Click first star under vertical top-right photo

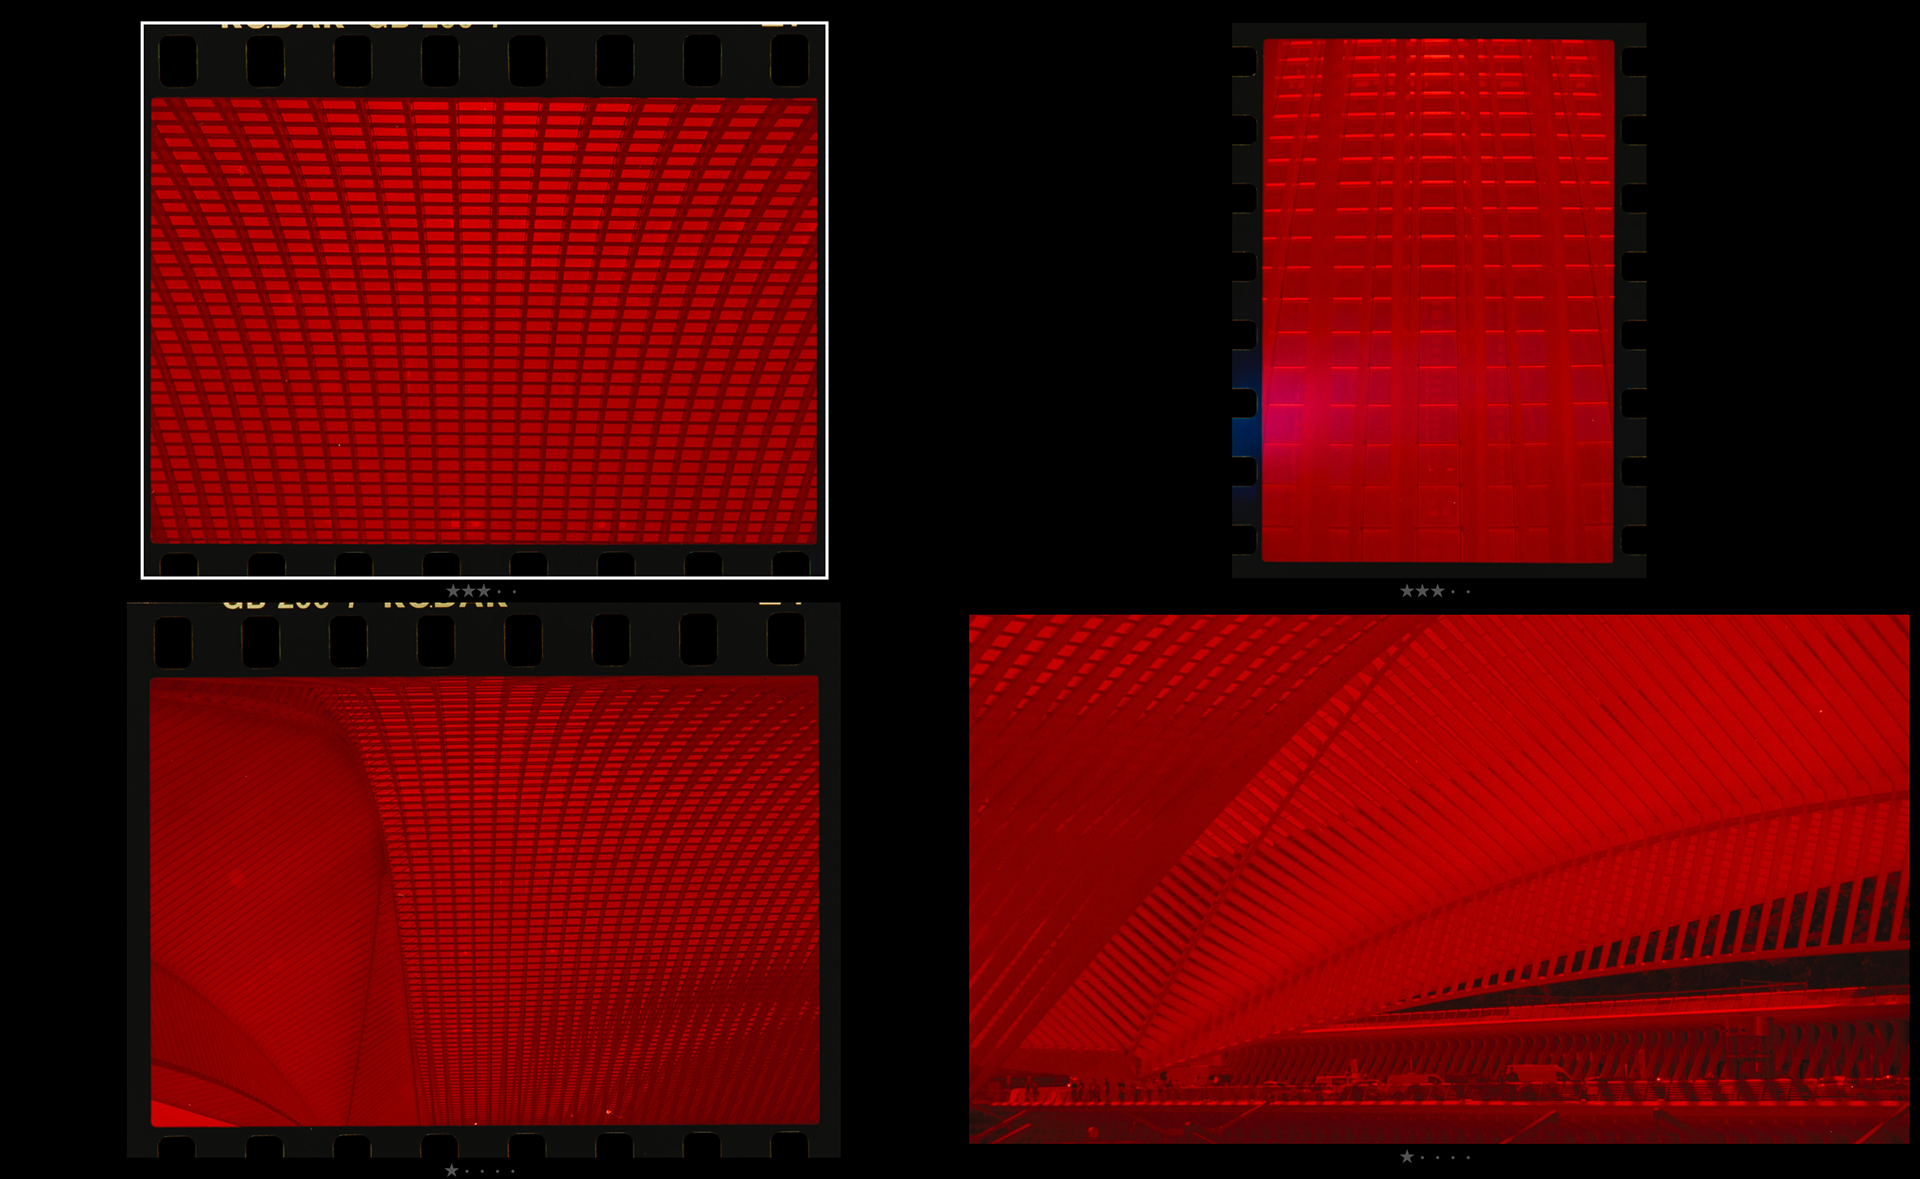(x=1407, y=591)
